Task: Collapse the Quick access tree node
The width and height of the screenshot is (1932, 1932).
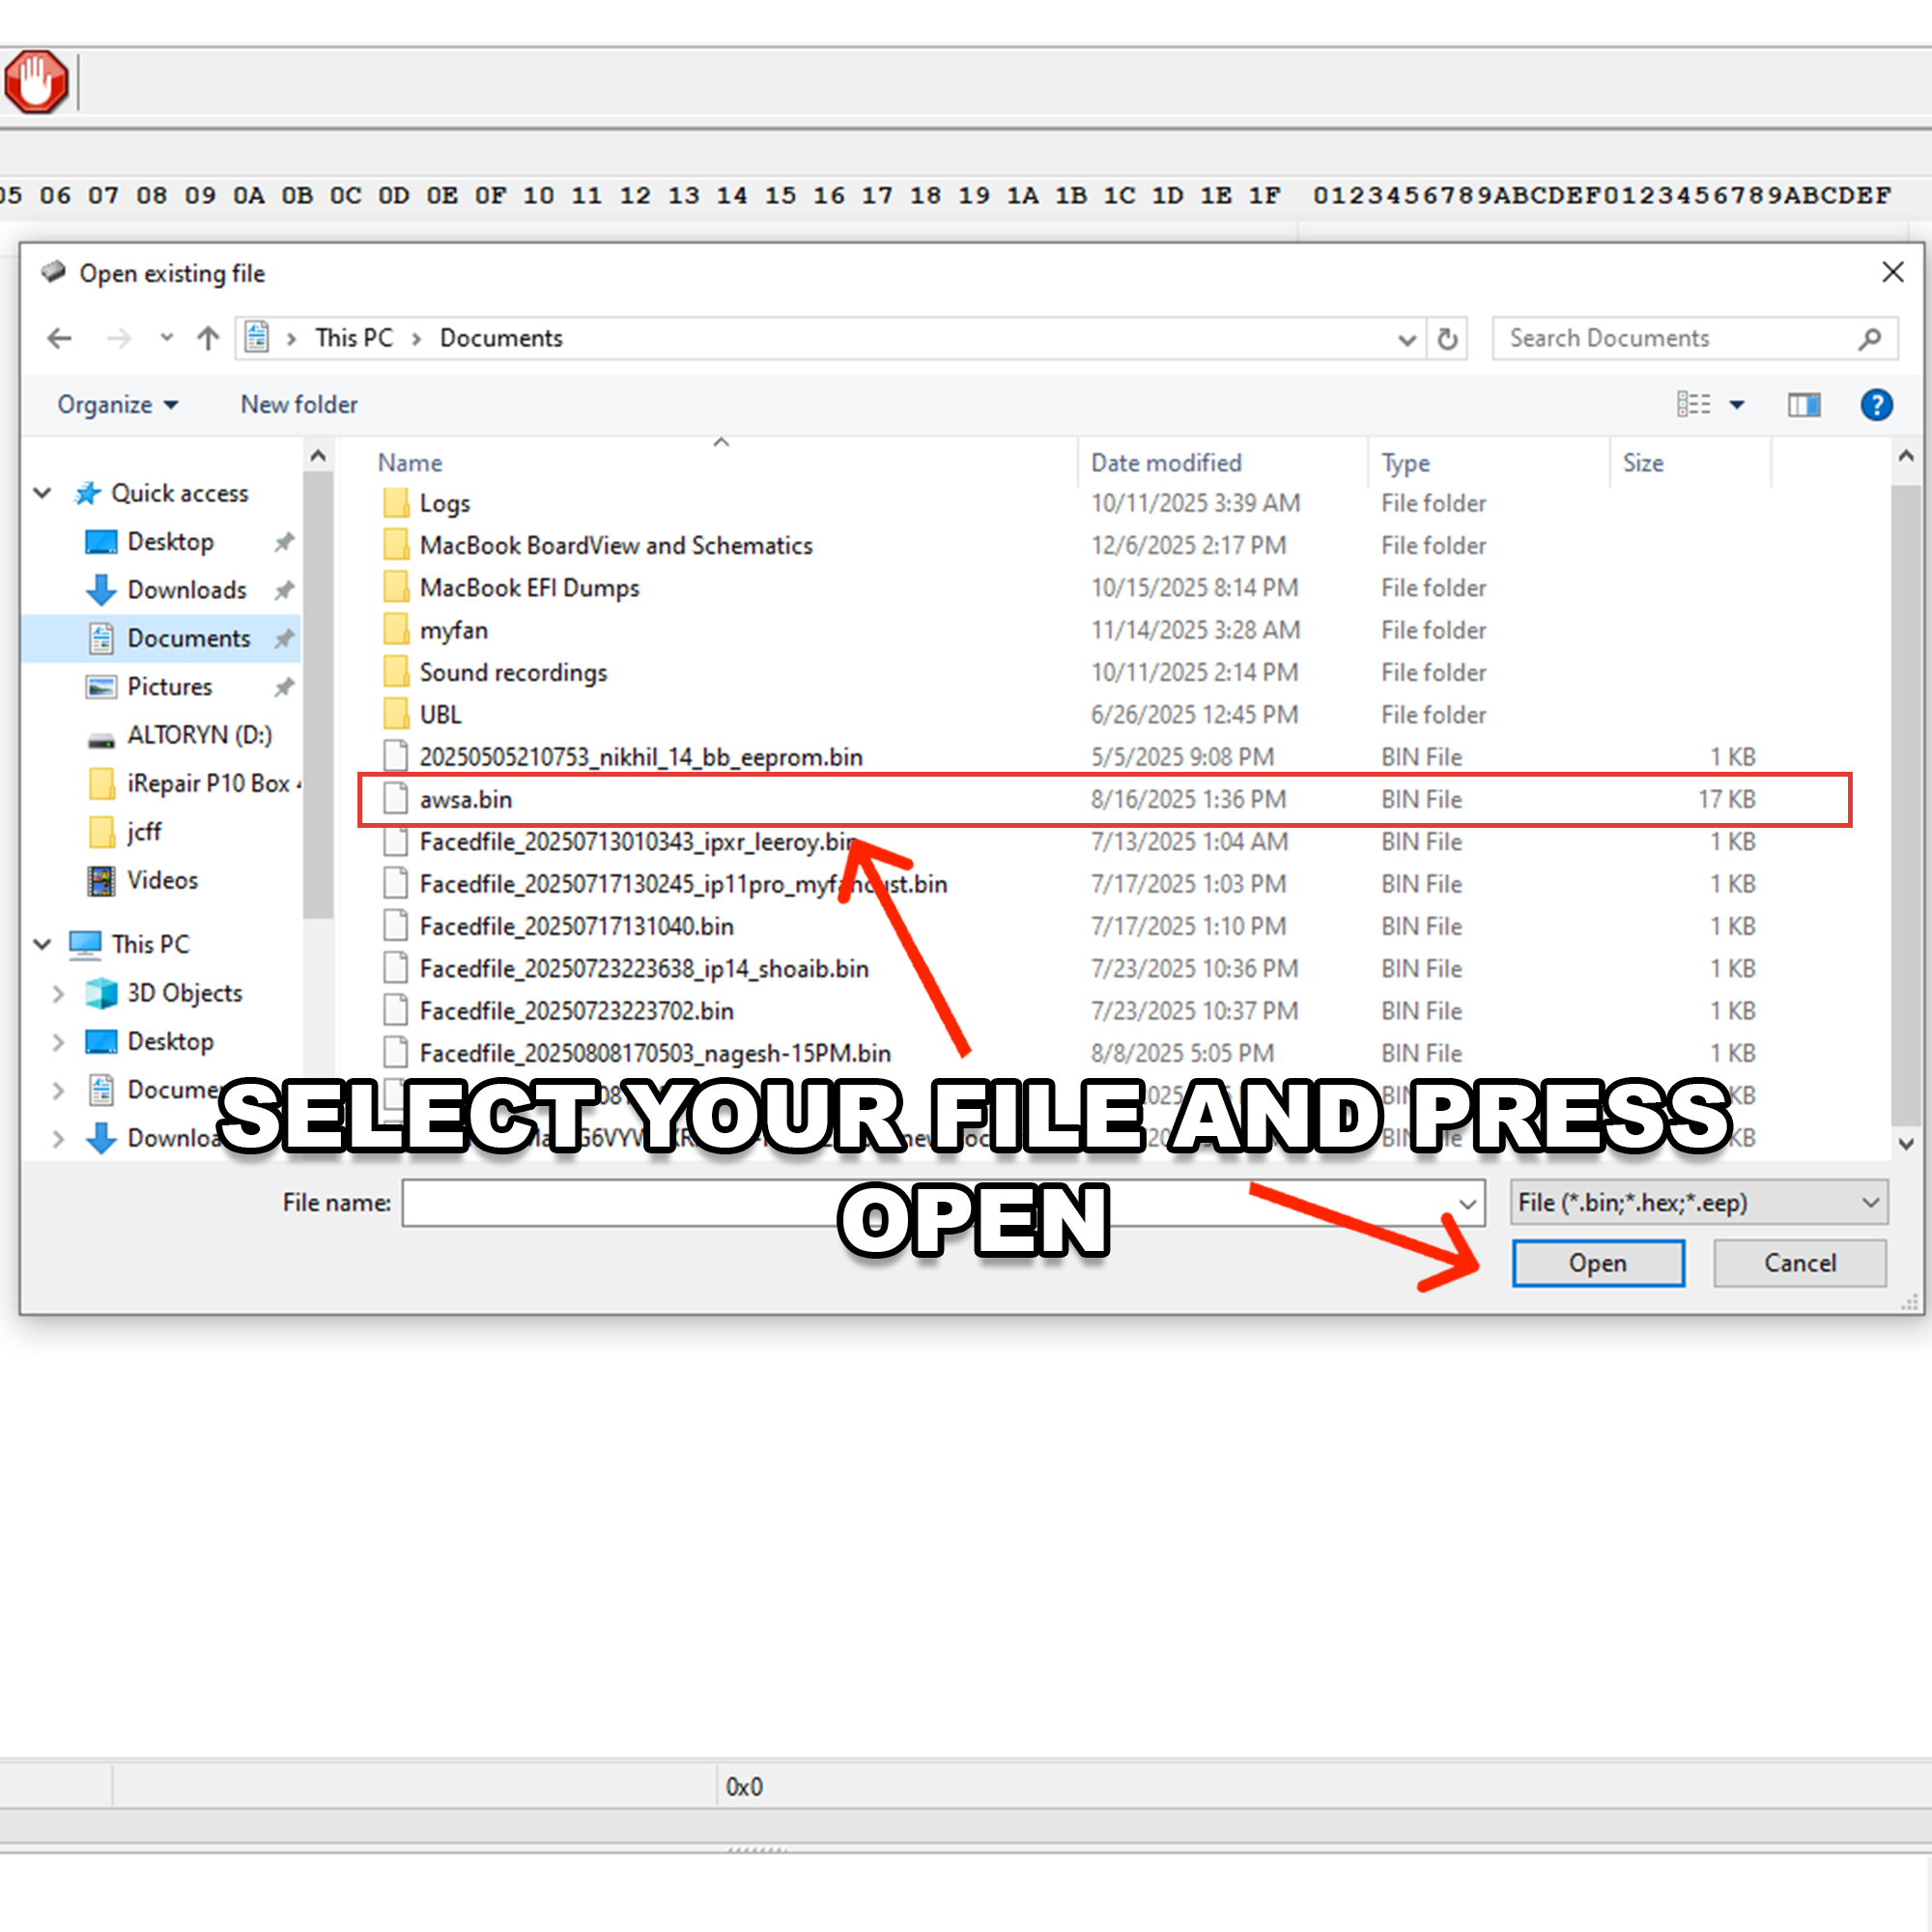Action: pos(43,493)
